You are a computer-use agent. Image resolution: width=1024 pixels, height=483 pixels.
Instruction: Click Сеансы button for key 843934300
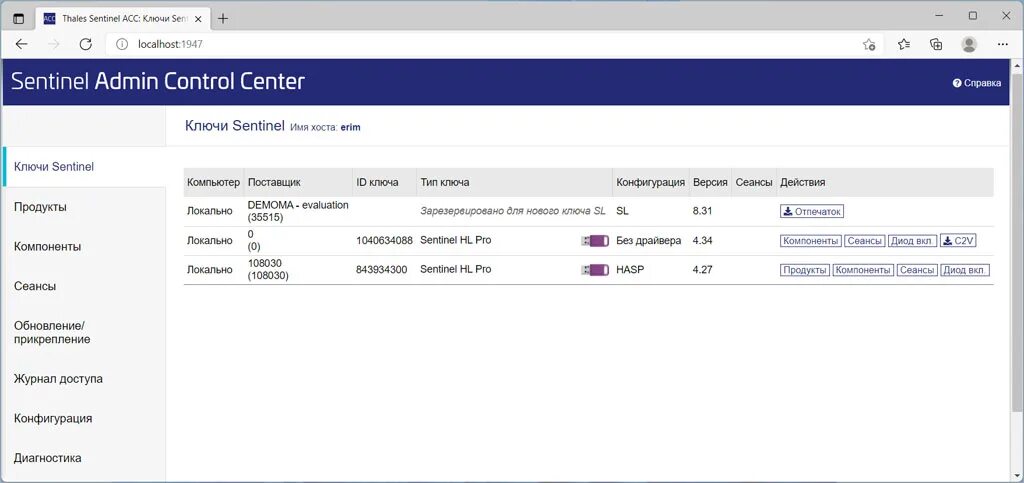point(917,270)
